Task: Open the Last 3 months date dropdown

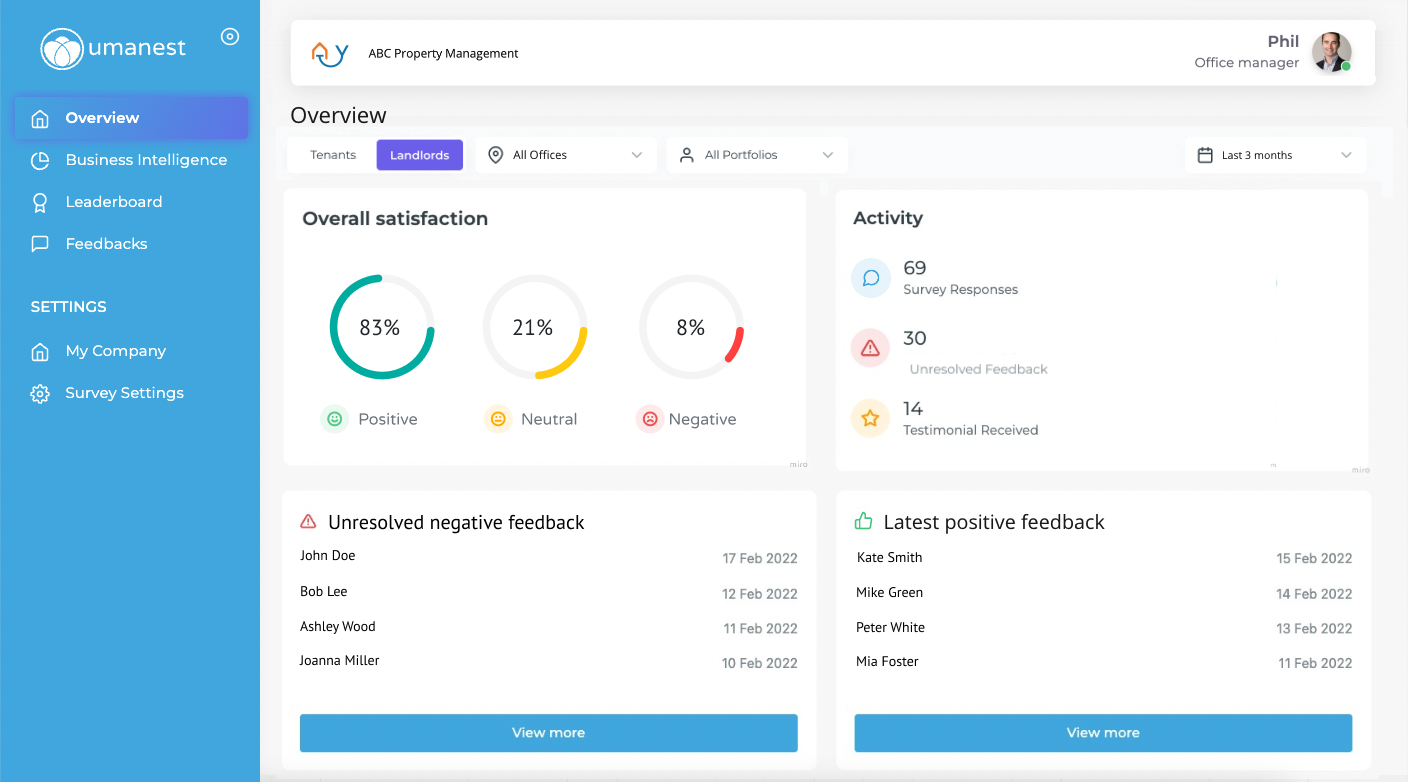Action: click(x=1274, y=155)
